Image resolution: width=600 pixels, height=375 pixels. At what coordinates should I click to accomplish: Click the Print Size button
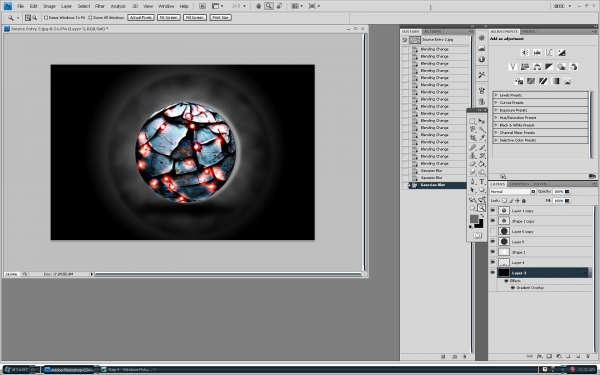coord(220,18)
